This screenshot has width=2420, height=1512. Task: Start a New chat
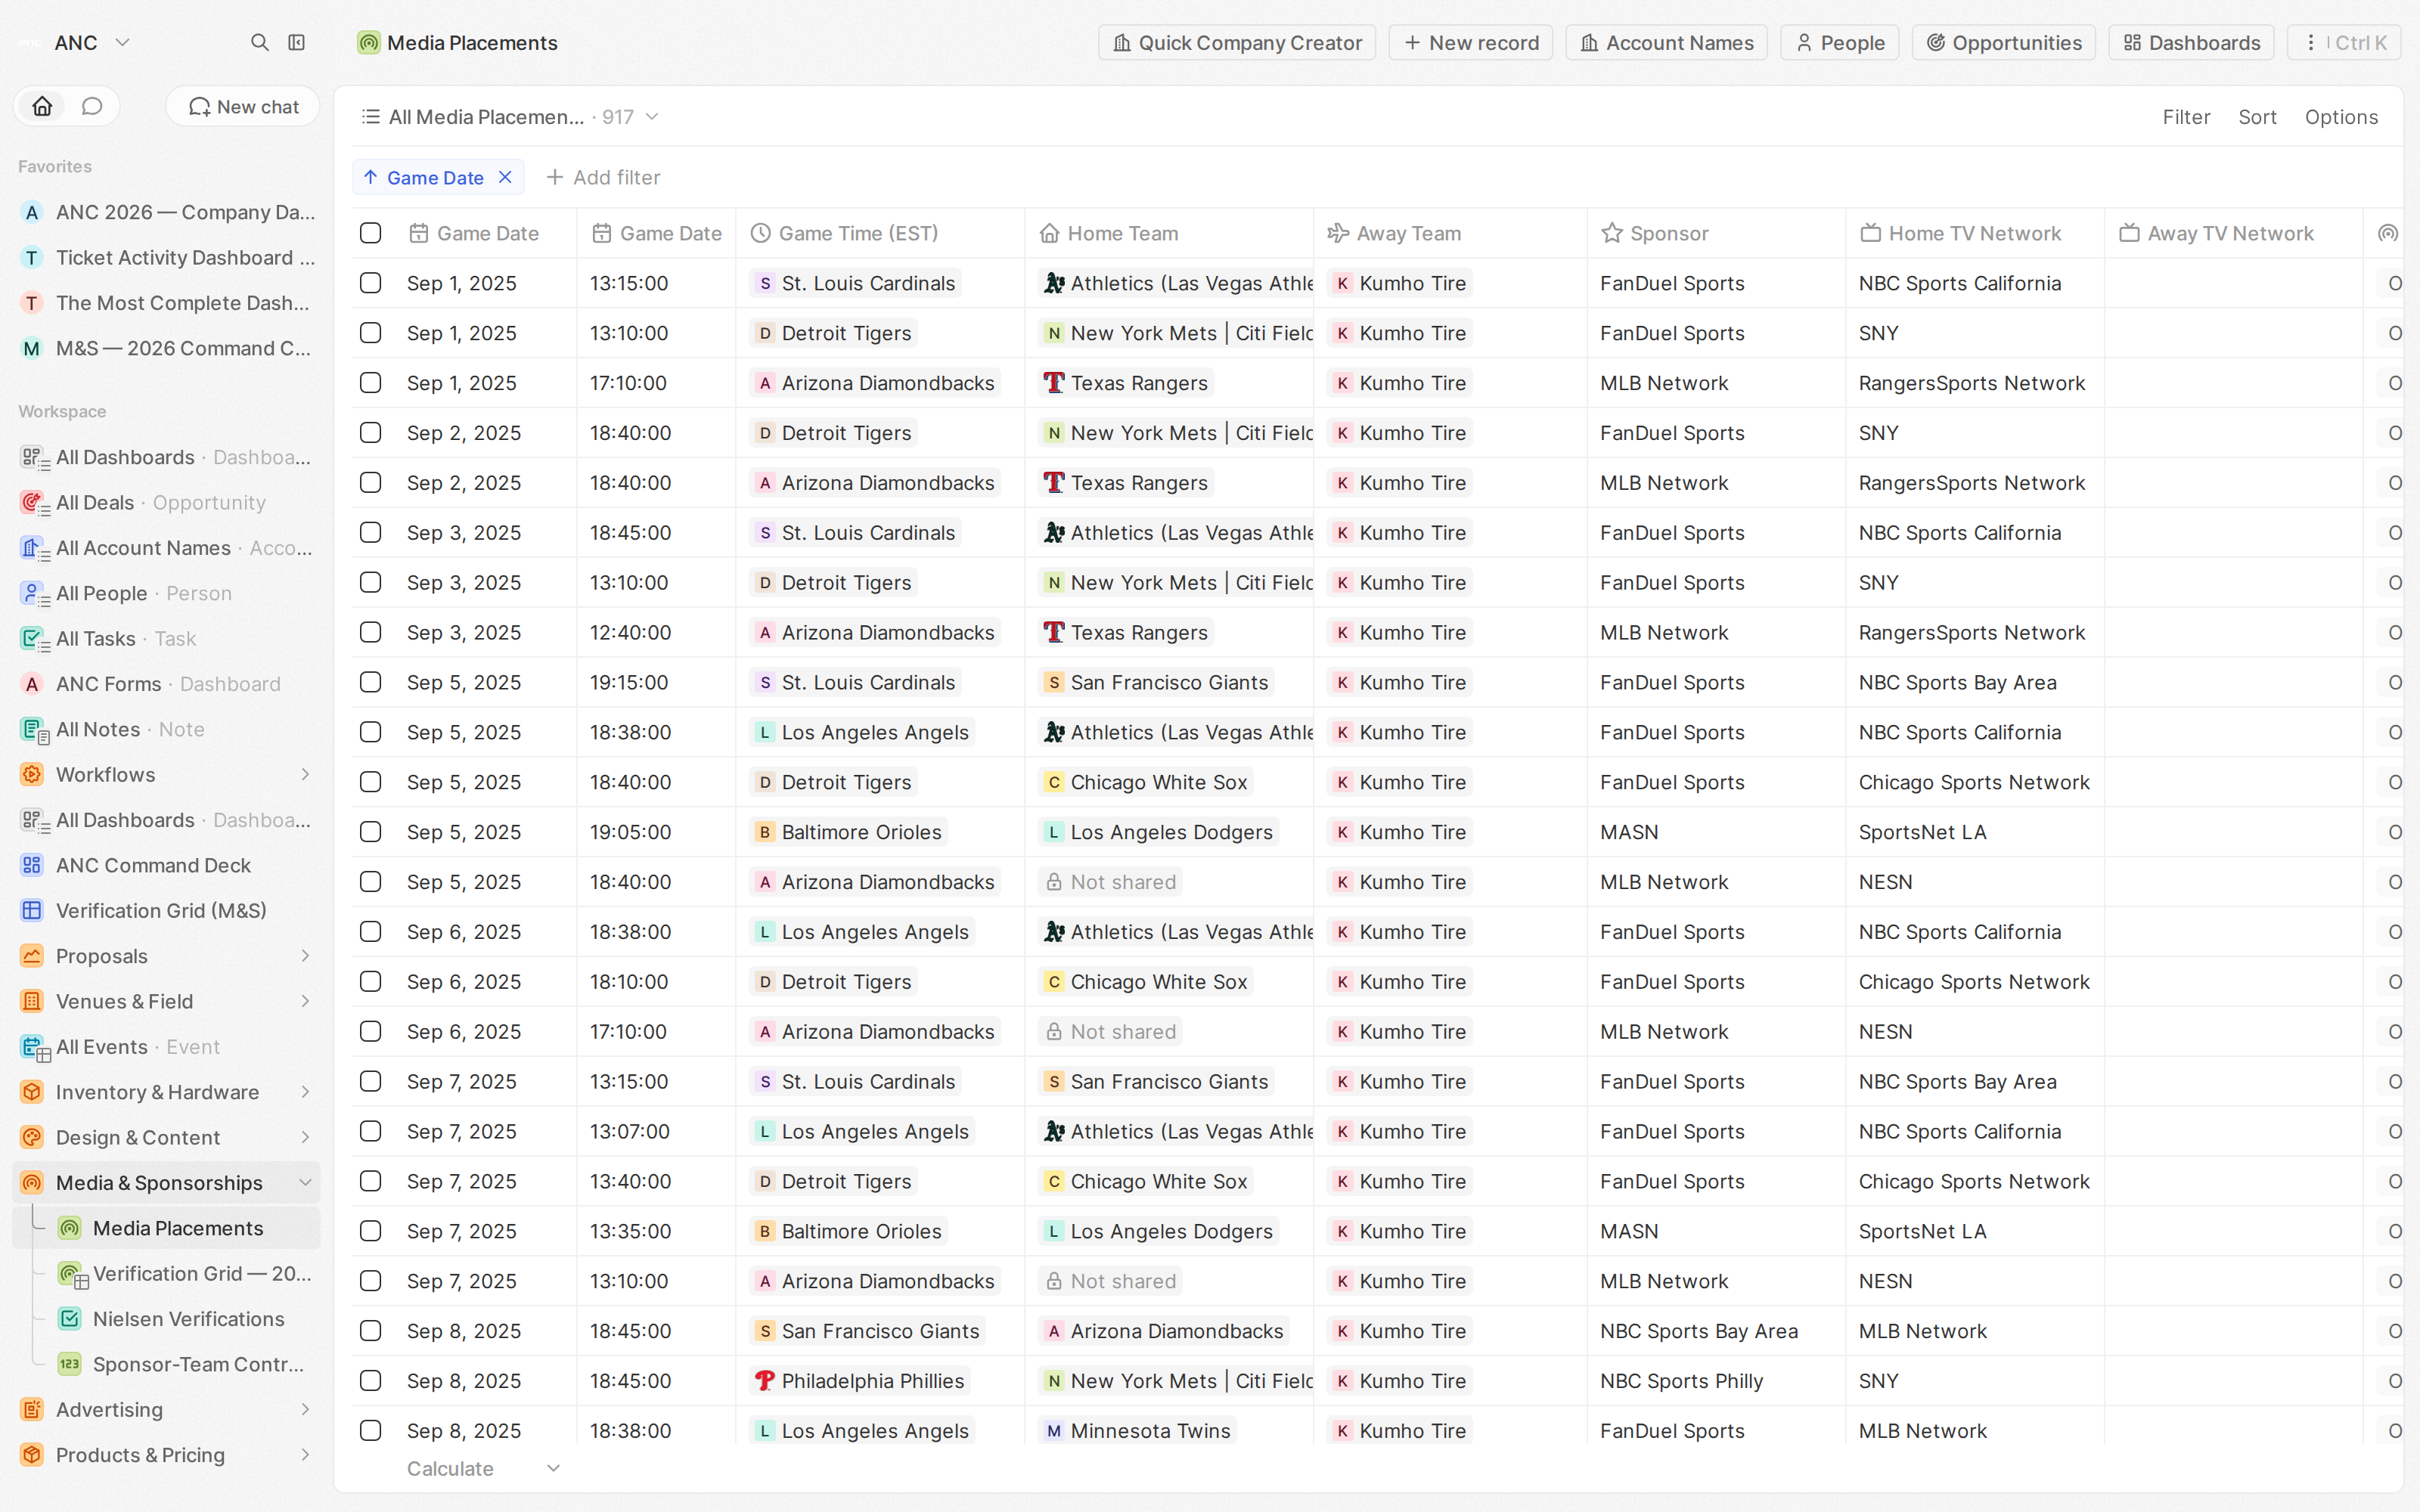(x=243, y=106)
